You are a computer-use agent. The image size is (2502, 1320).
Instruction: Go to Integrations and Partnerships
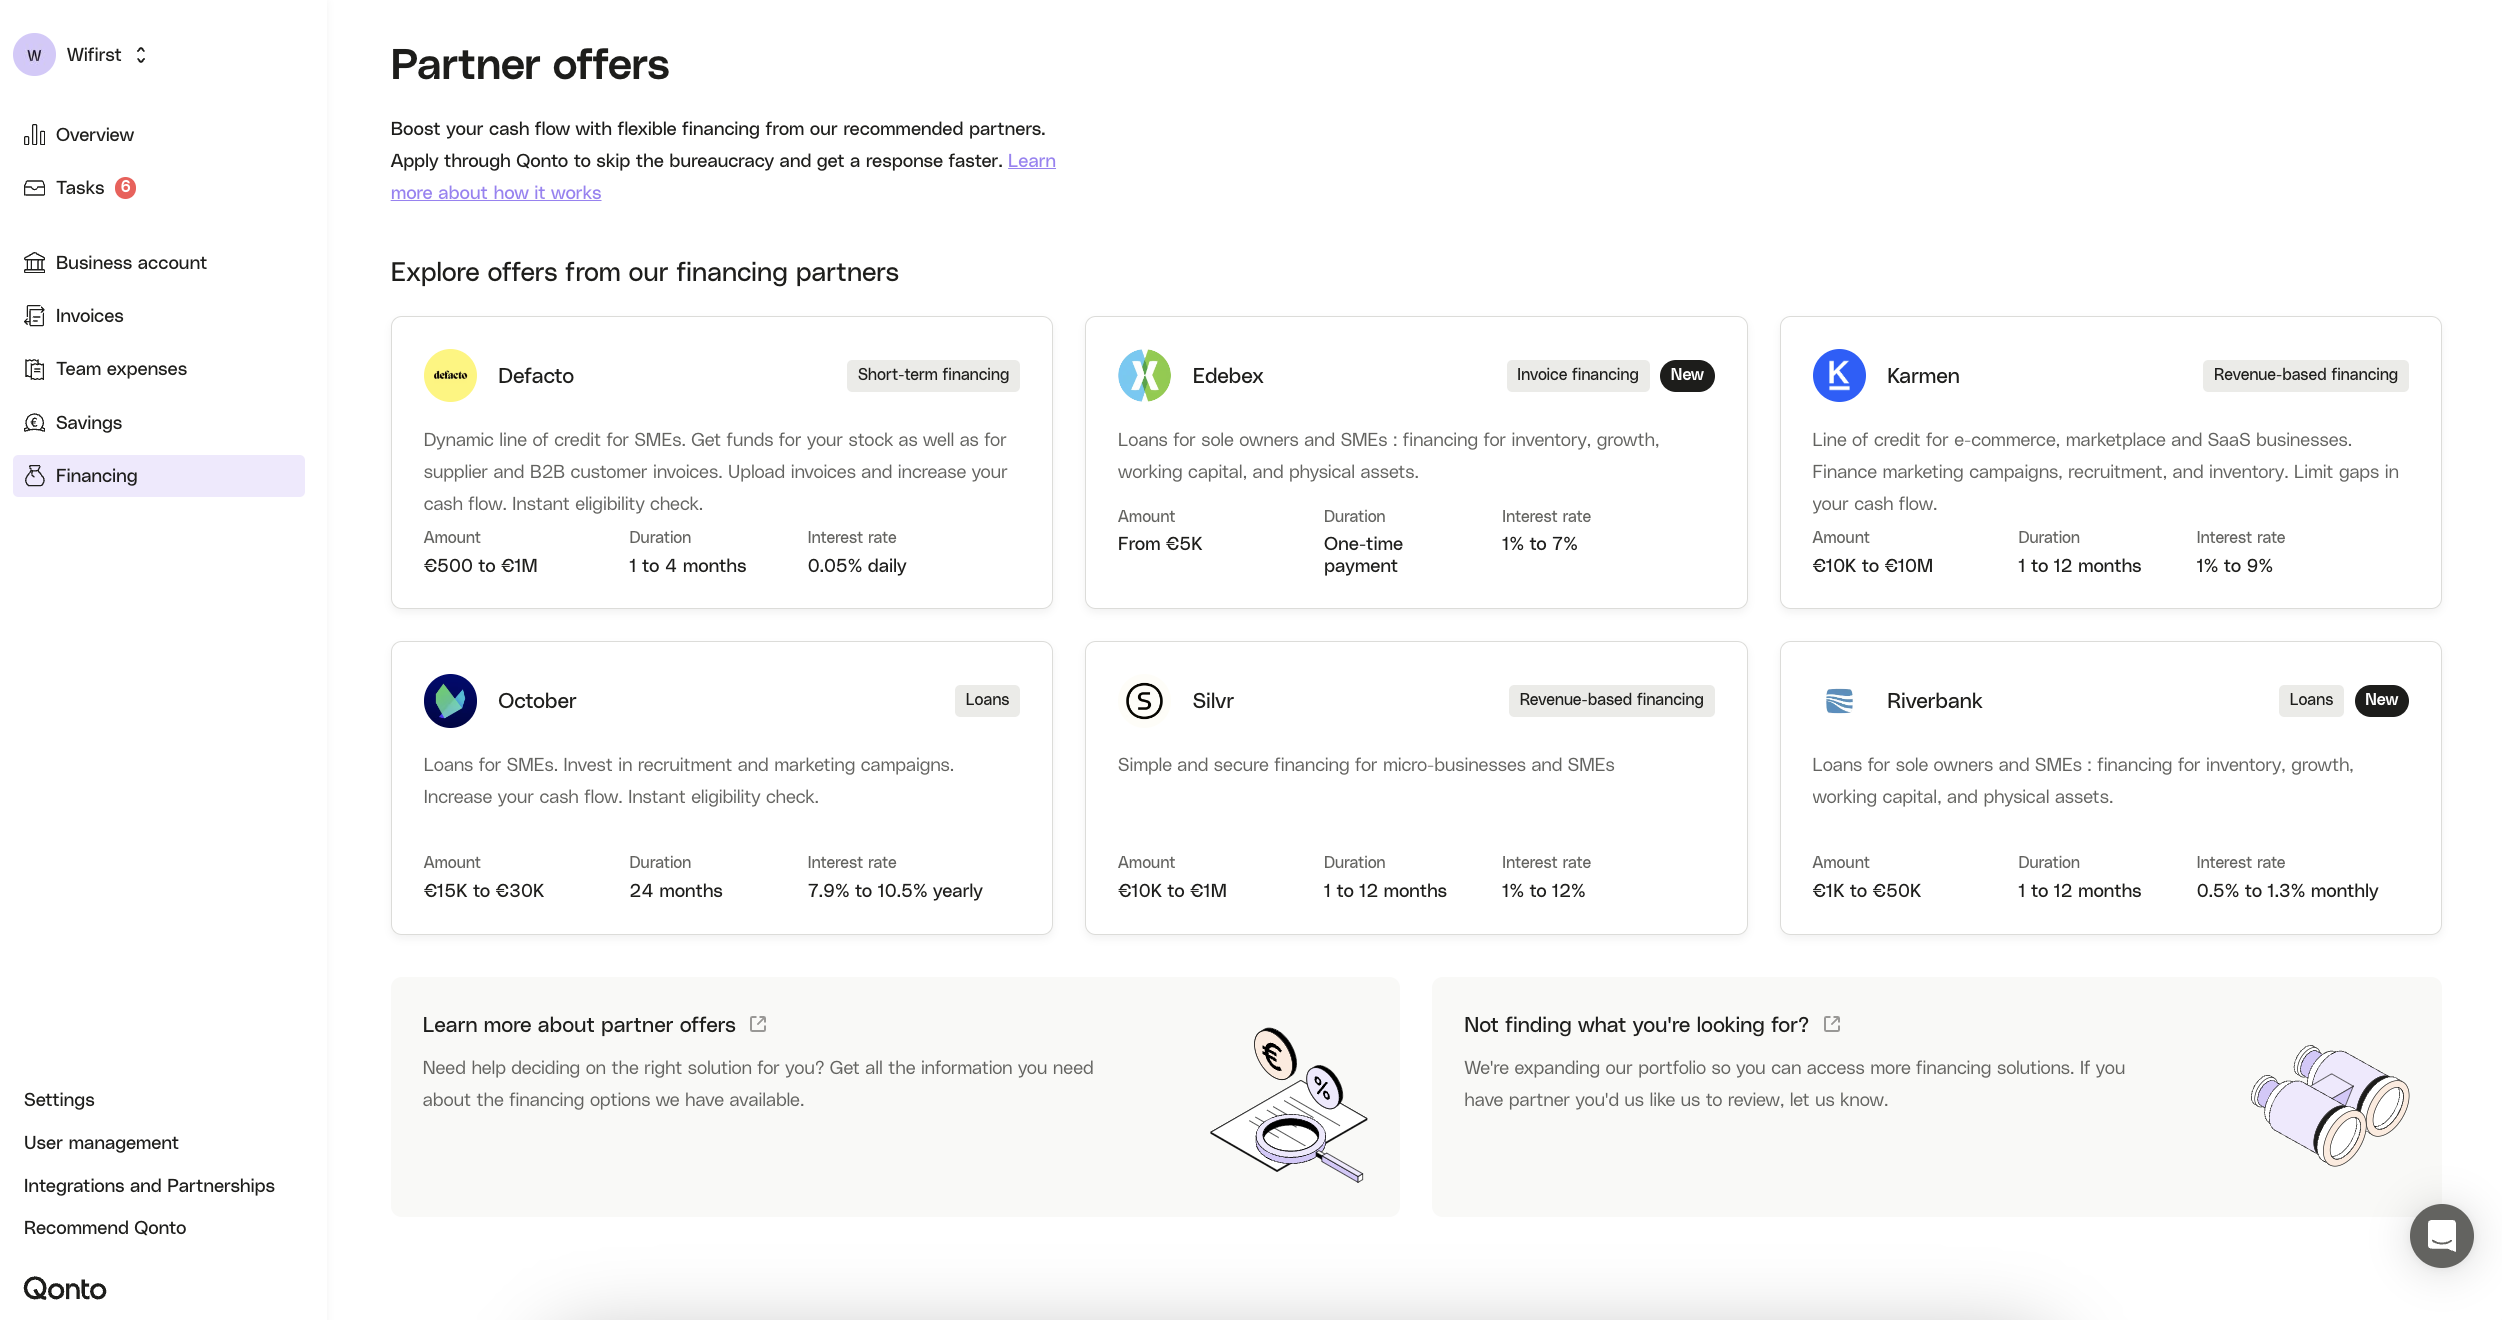(x=149, y=1186)
